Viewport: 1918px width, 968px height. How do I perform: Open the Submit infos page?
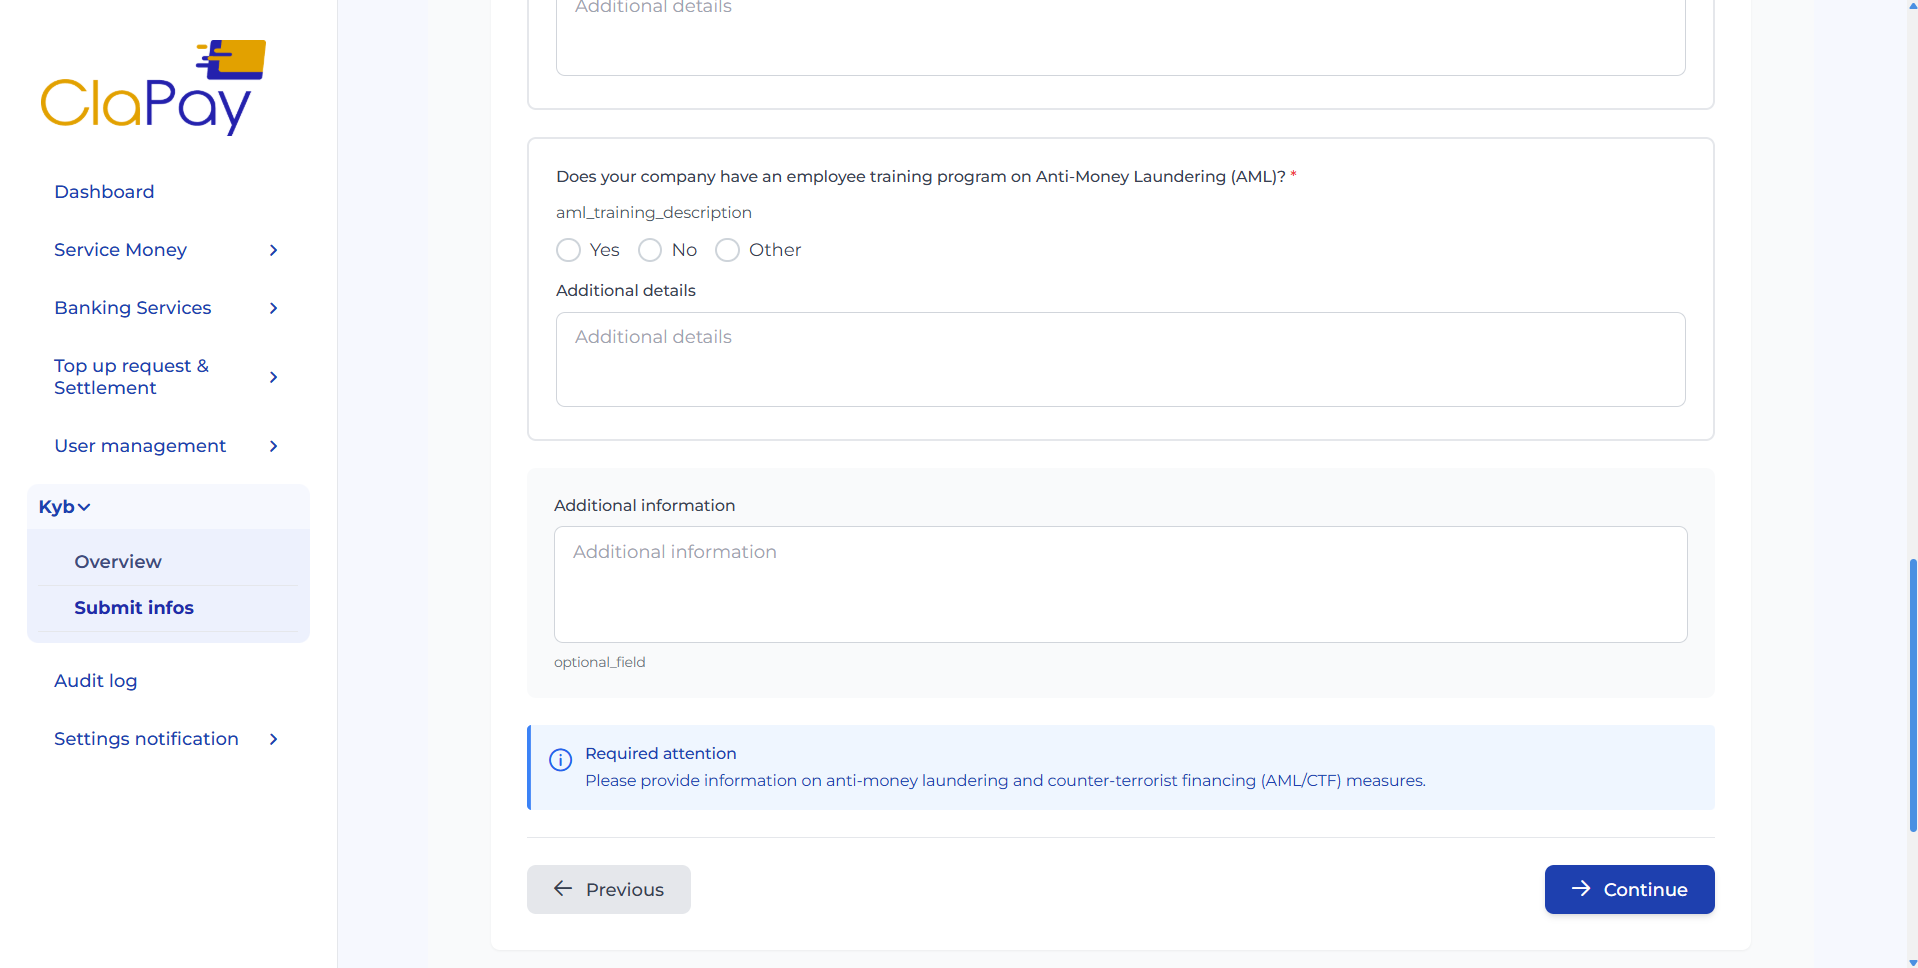click(134, 607)
